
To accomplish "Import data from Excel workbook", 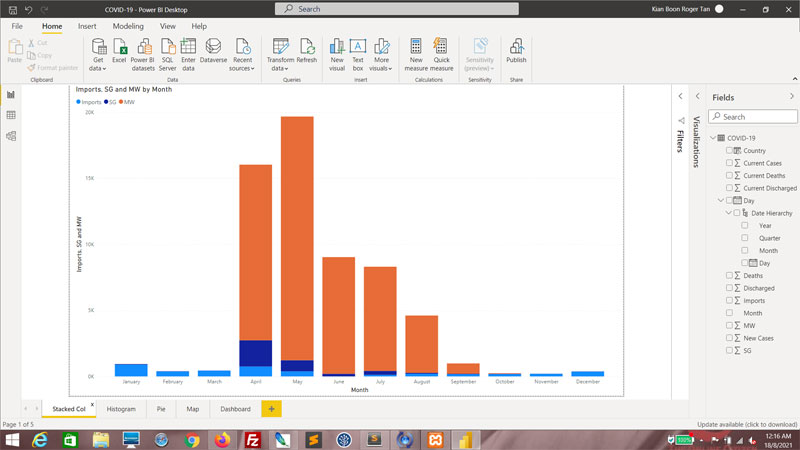I will [119, 51].
